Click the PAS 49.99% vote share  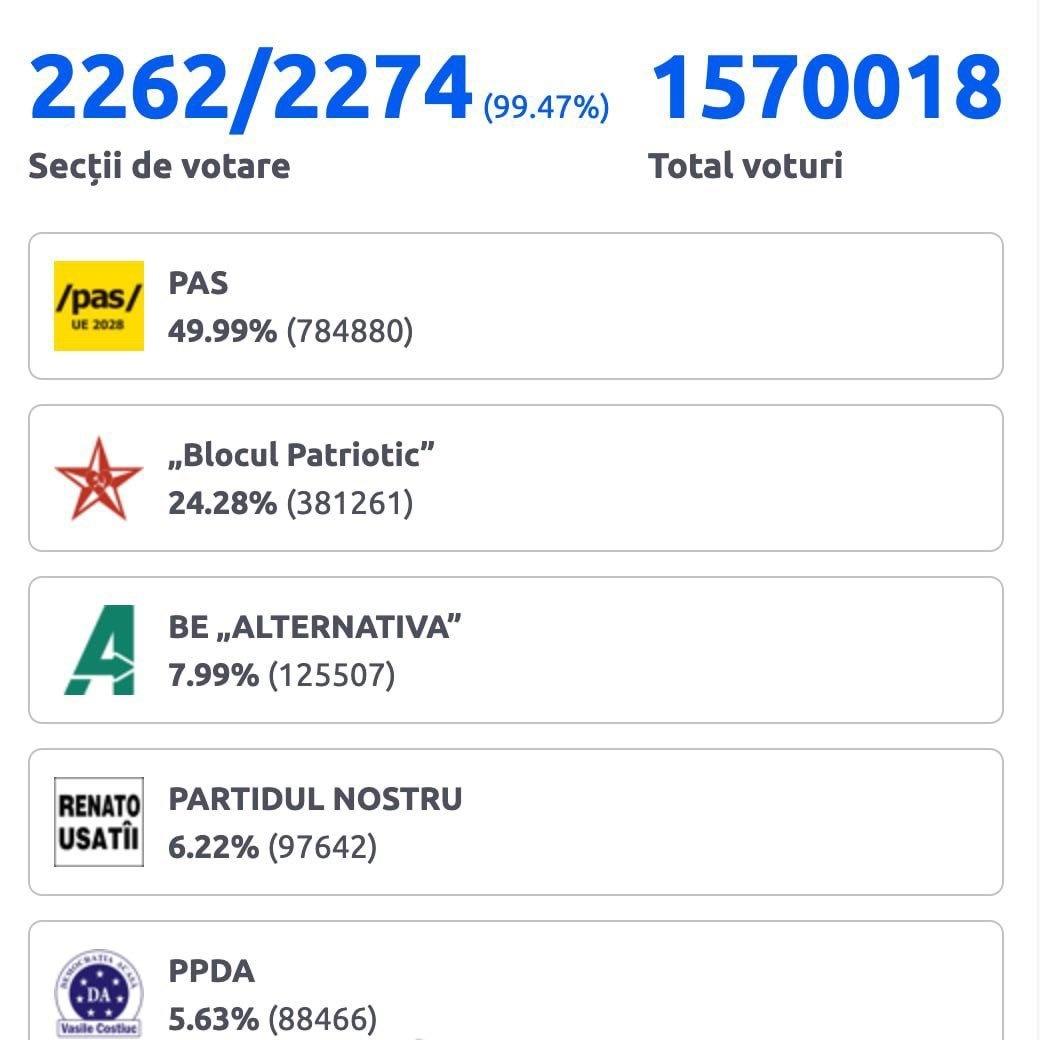click(222, 330)
